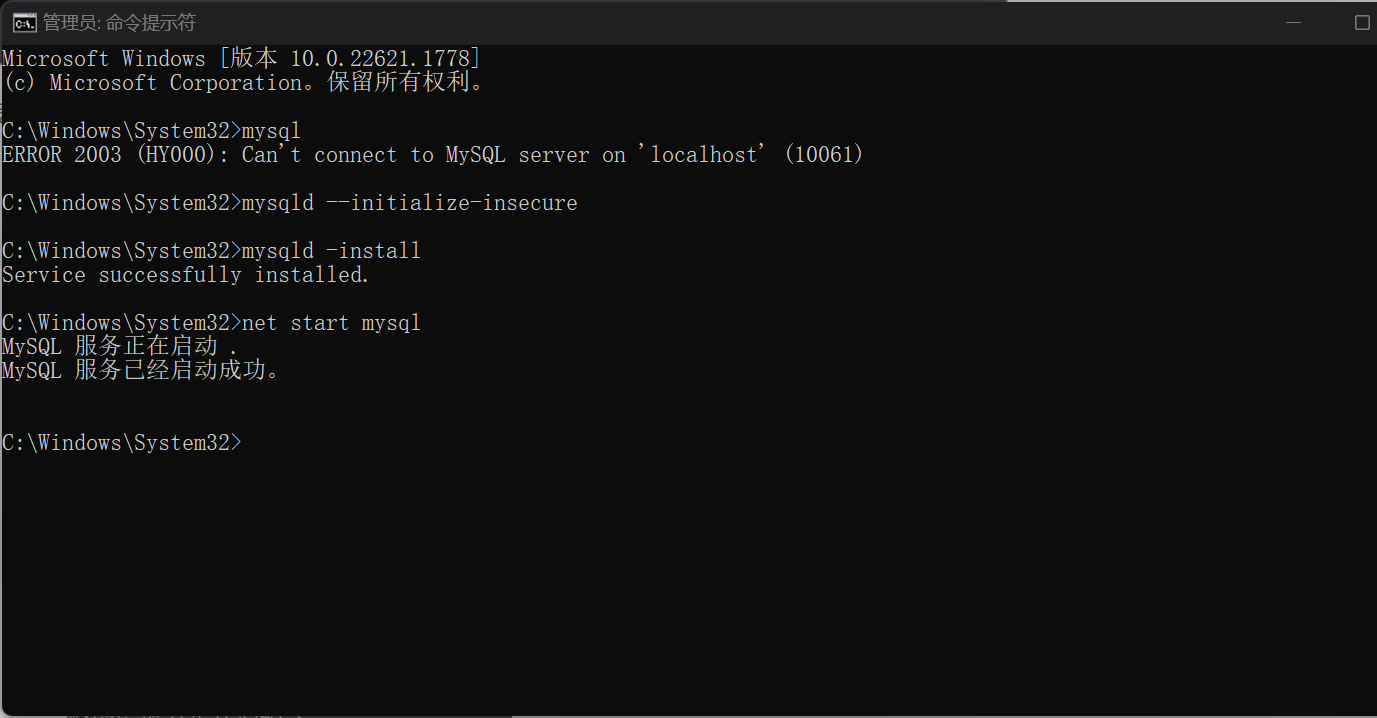Image resolution: width=1377 pixels, height=718 pixels.
Task: Click the Microsoft Corporation copyright line
Action: pyautogui.click(x=240, y=82)
